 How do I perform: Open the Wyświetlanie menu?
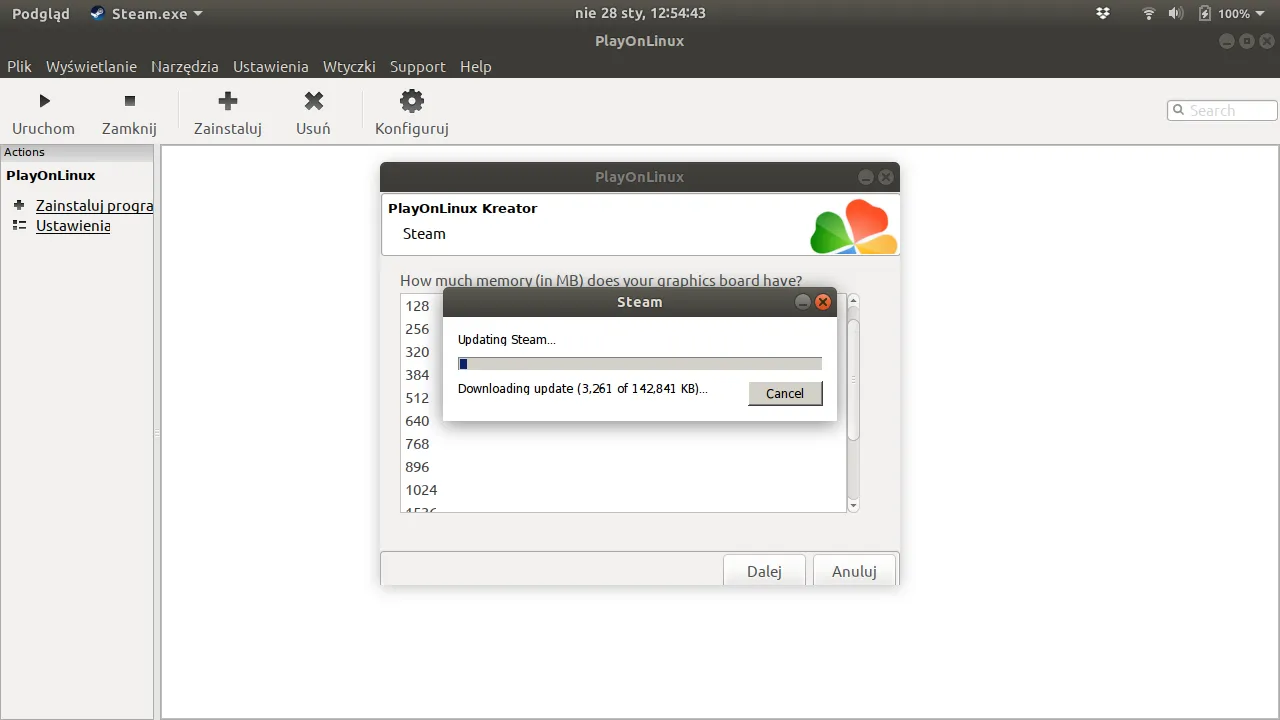click(x=91, y=66)
